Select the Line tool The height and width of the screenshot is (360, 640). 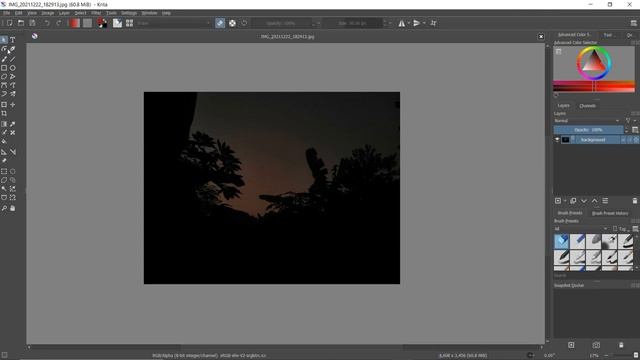[13, 59]
